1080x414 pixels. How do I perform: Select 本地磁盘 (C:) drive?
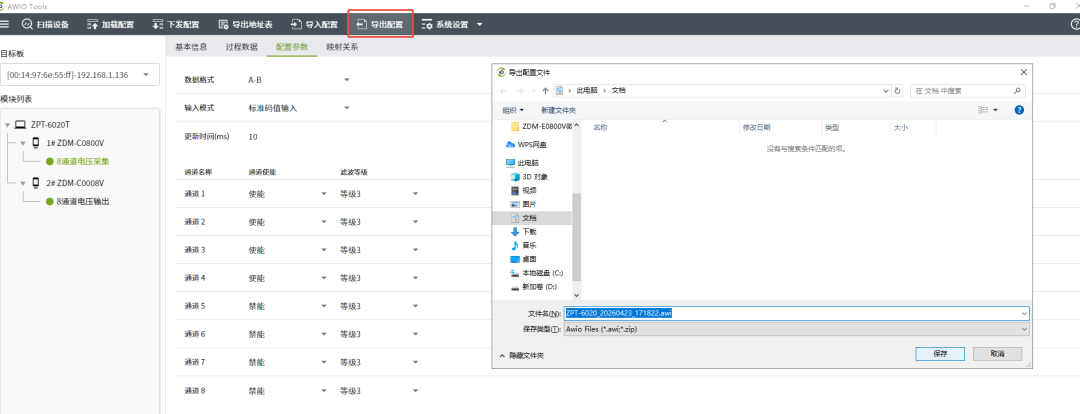point(537,273)
